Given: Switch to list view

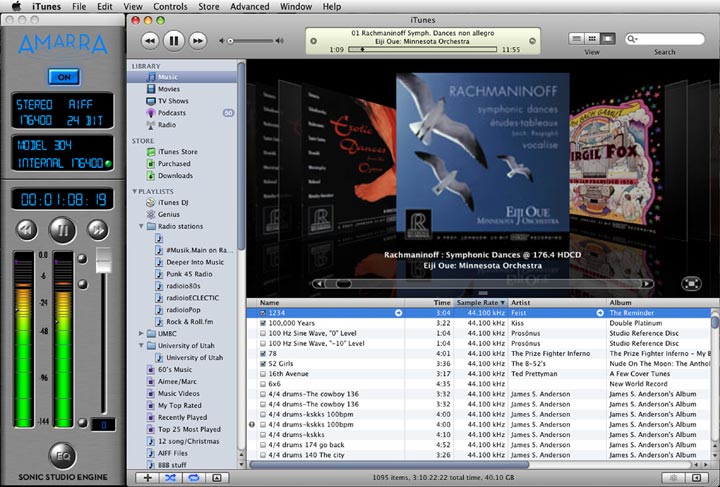Looking at the screenshot, I should coord(576,39).
